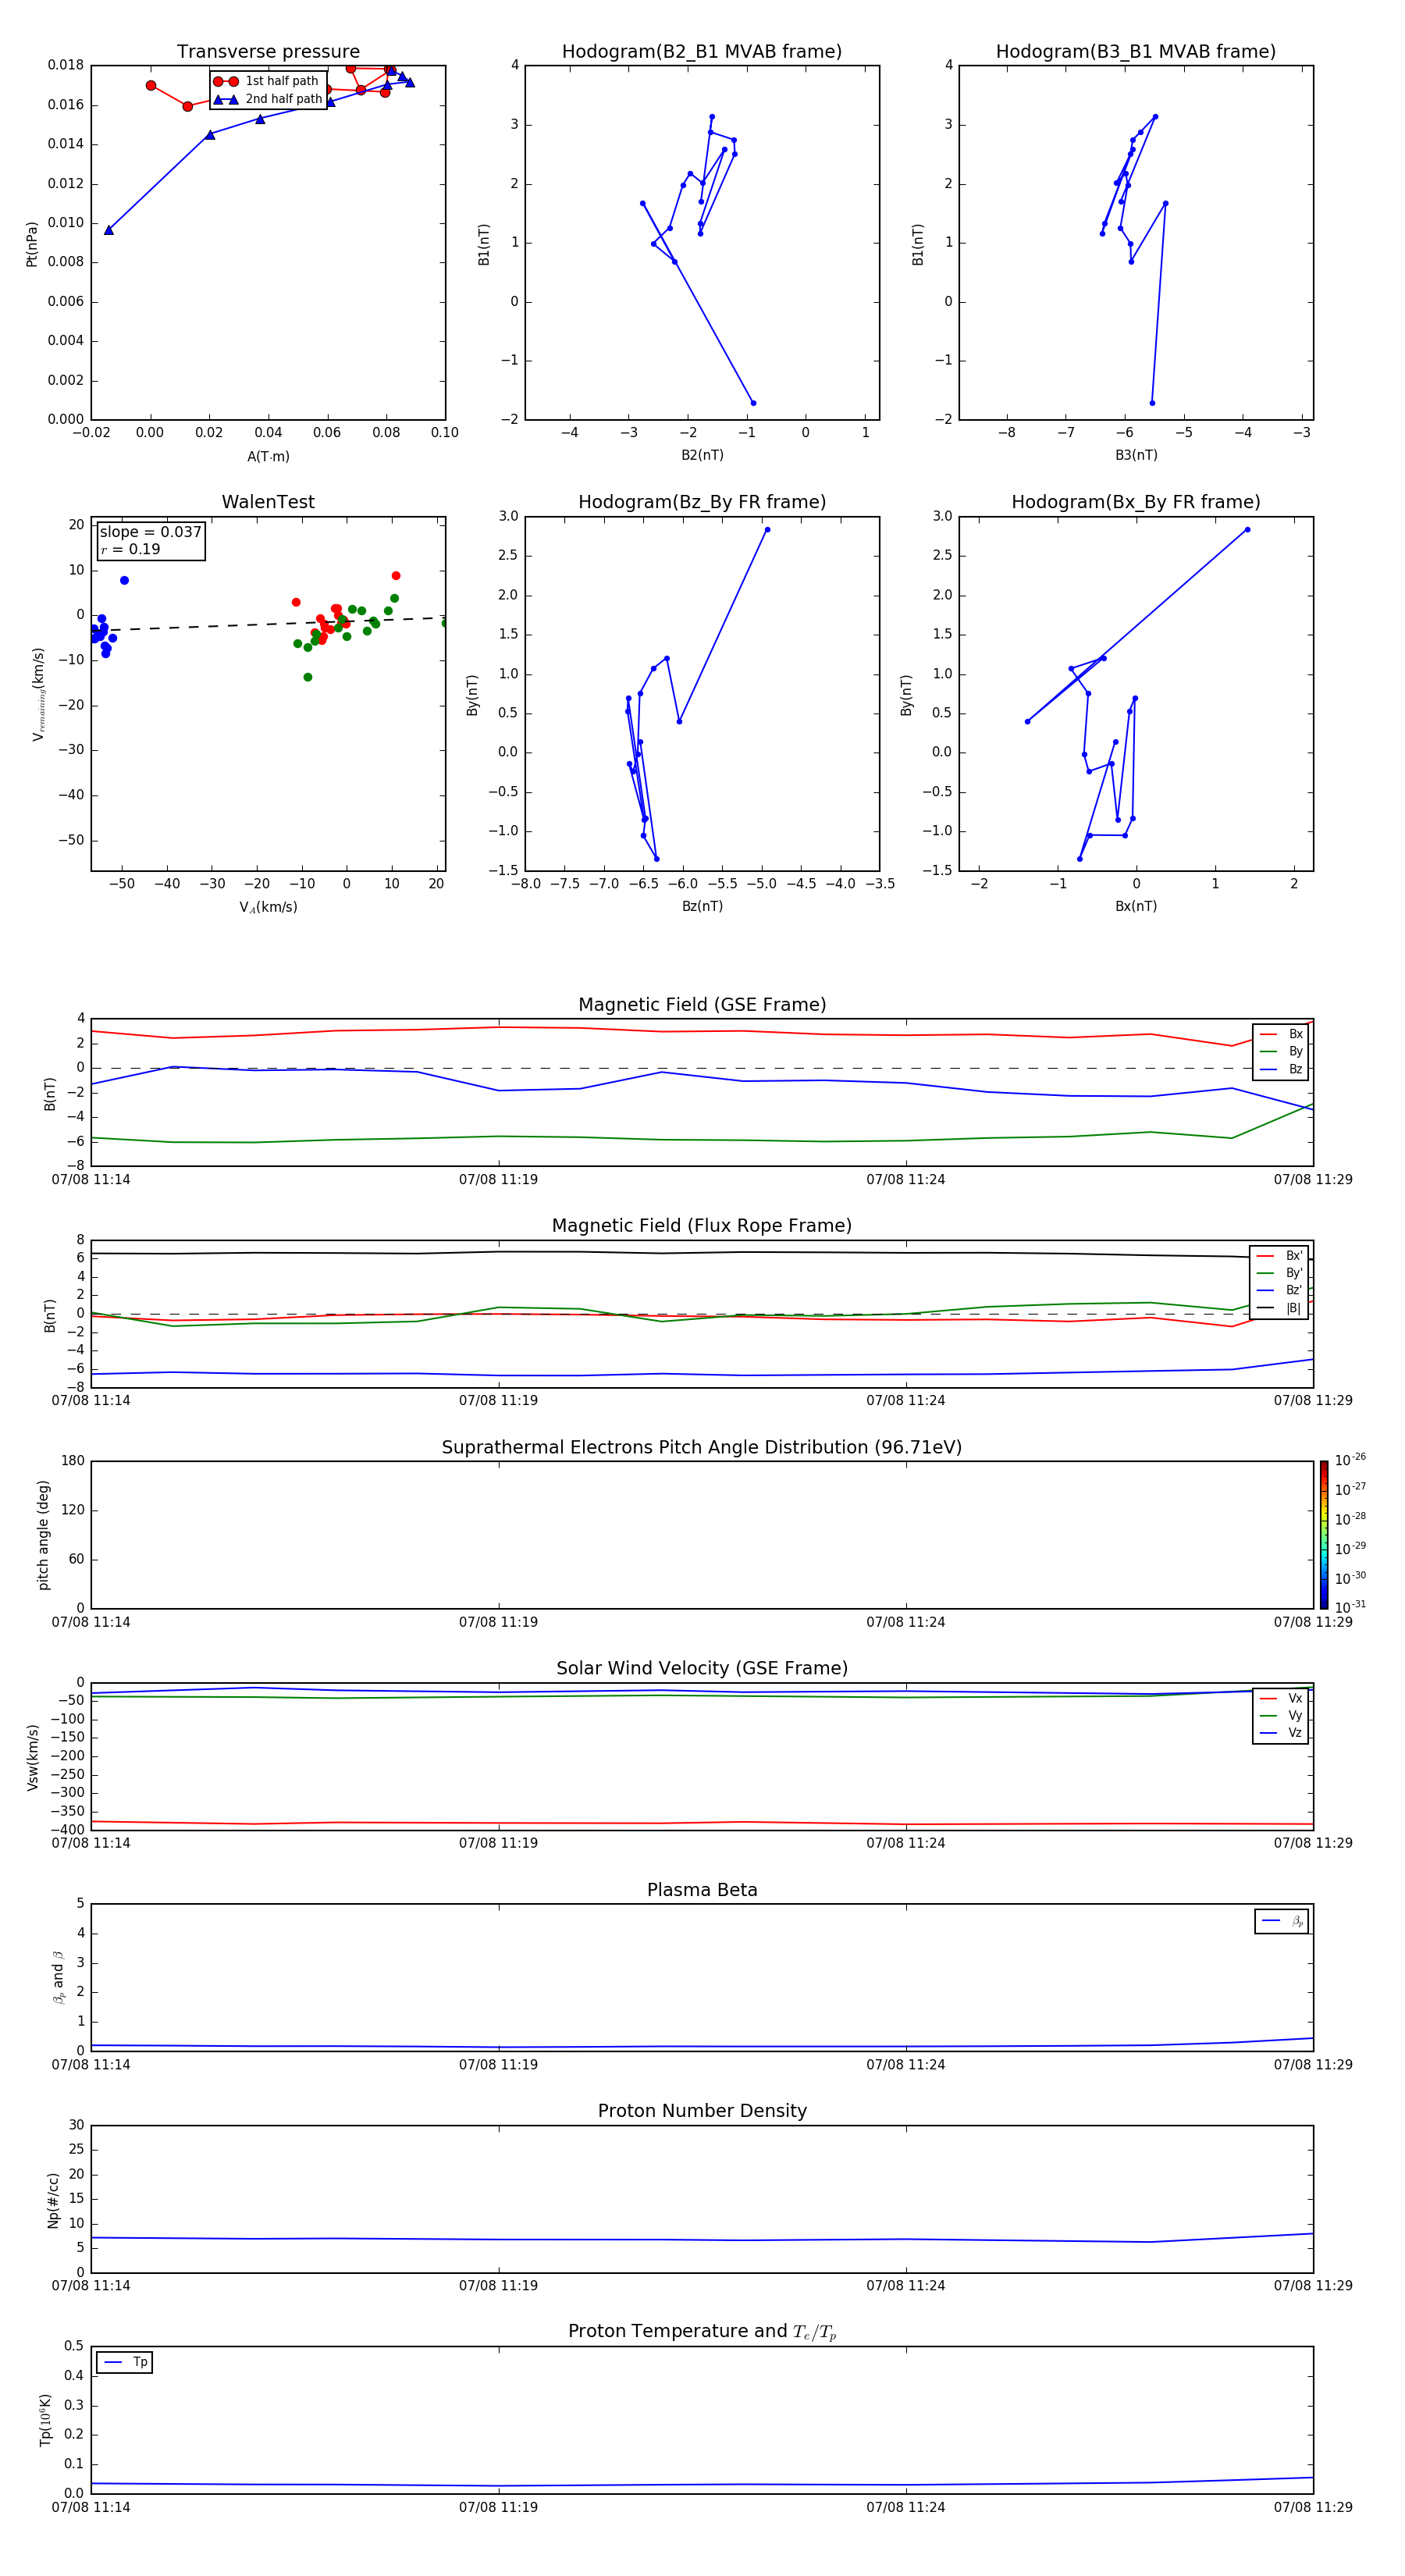Click the 'Np(#/cc)' axis label
Image resolution: width=1405 pixels, height=2576 pixels.
point(53,2200)
